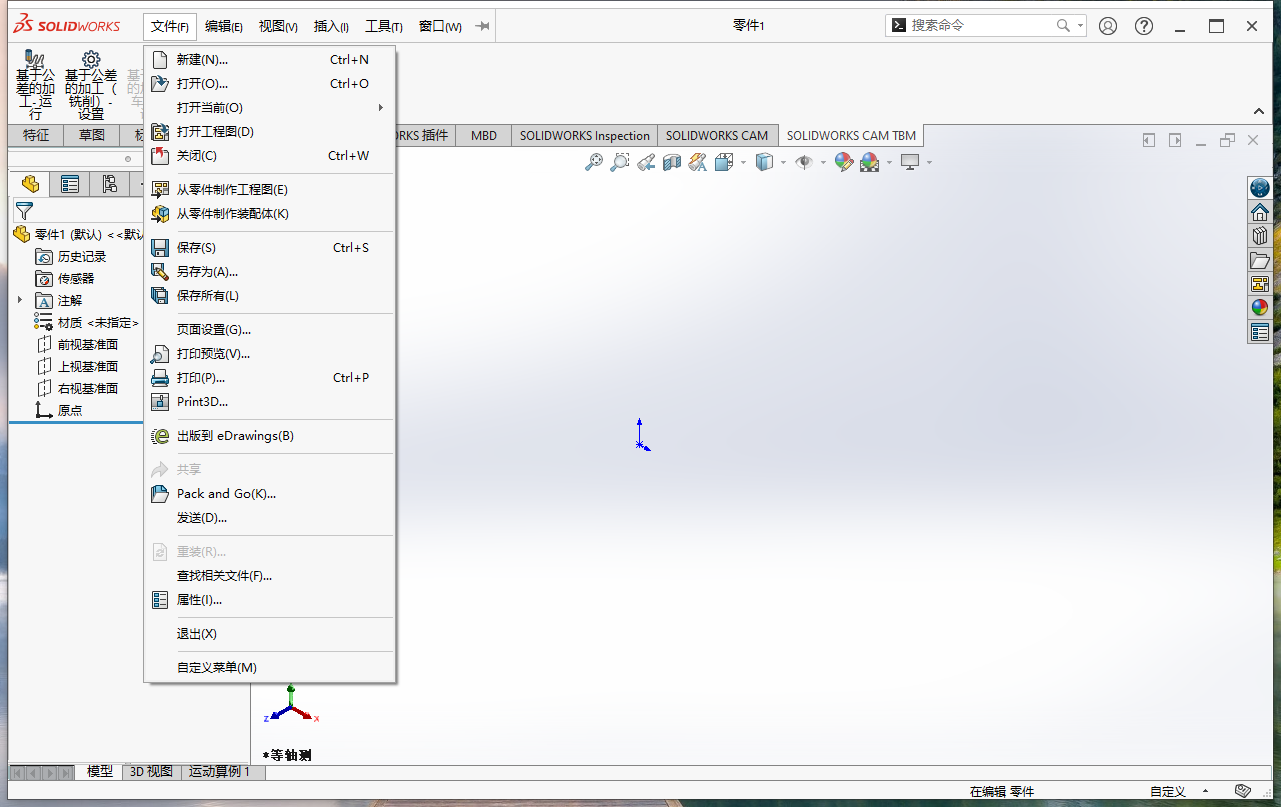
Task: Open the Appearances and Scenes panel
Action: pyautogui.click(x=1261, y=307)
